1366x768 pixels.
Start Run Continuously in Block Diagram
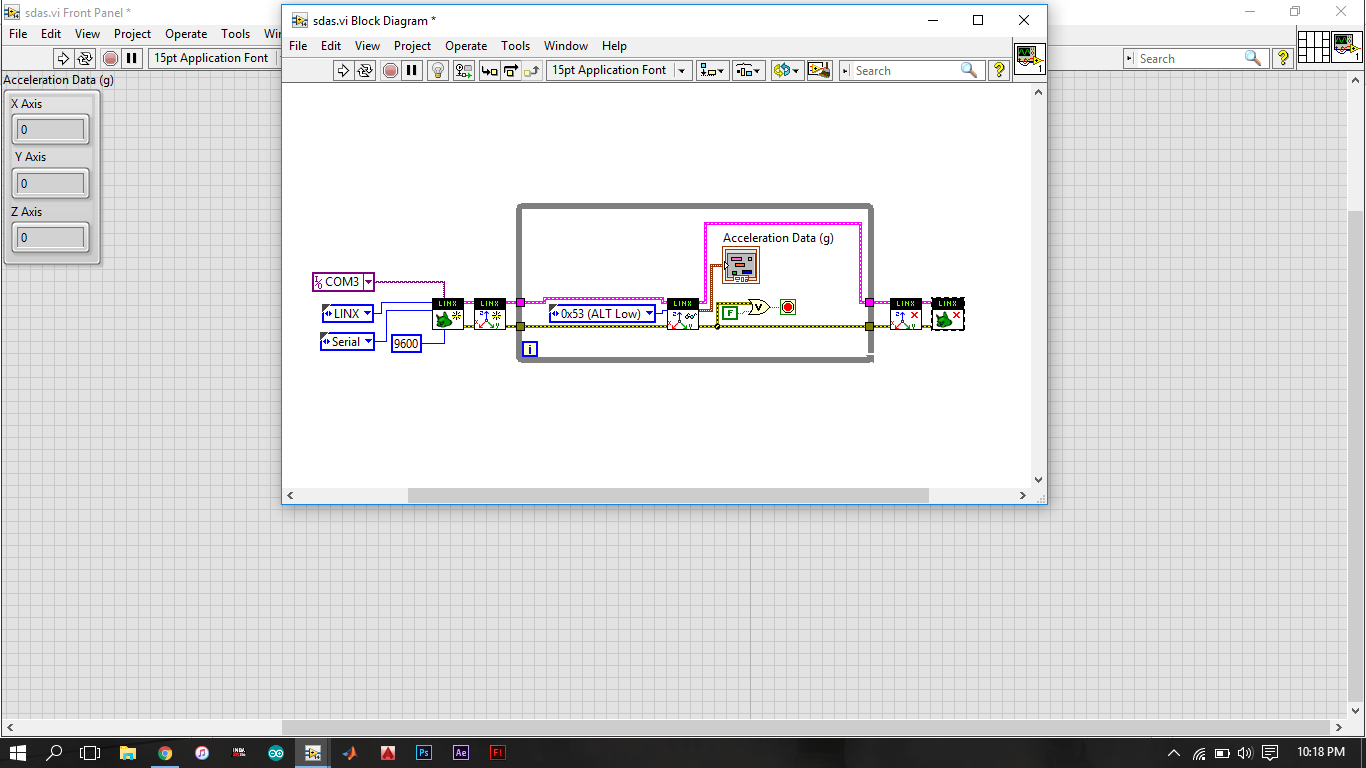365,70
